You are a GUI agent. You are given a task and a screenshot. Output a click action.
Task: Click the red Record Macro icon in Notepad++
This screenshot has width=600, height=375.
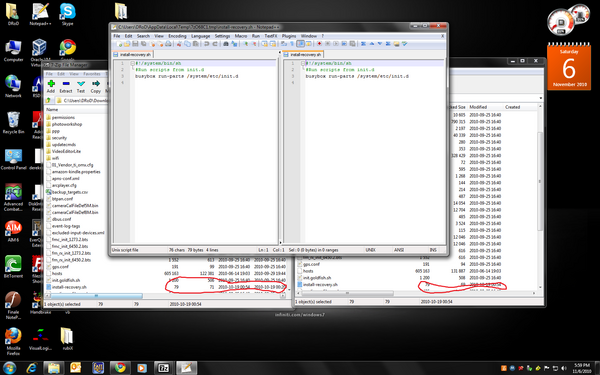[319, 44]
